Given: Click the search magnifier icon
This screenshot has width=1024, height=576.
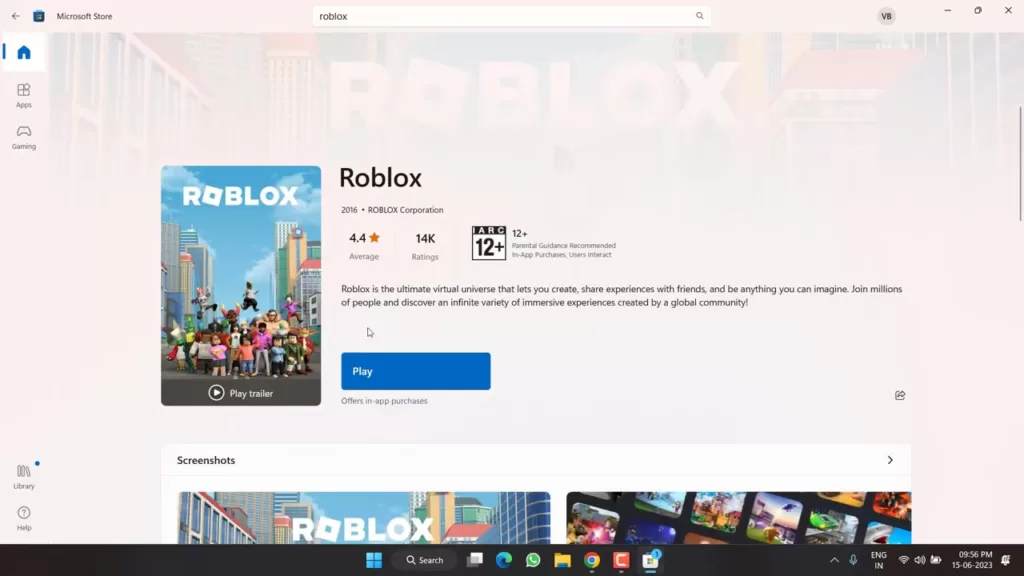Looking at the screenshot, I should coord(699,16).
